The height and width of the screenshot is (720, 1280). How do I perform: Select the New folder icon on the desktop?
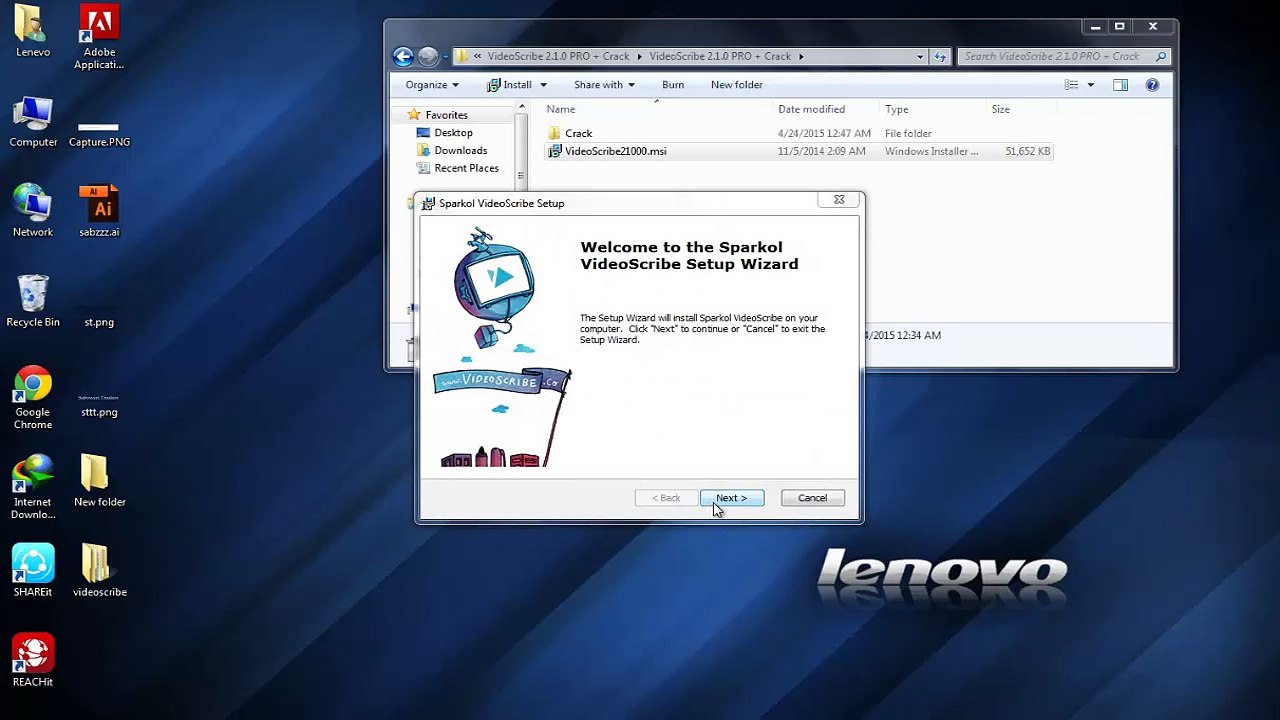pyautogui.click(x=99, y=481)
